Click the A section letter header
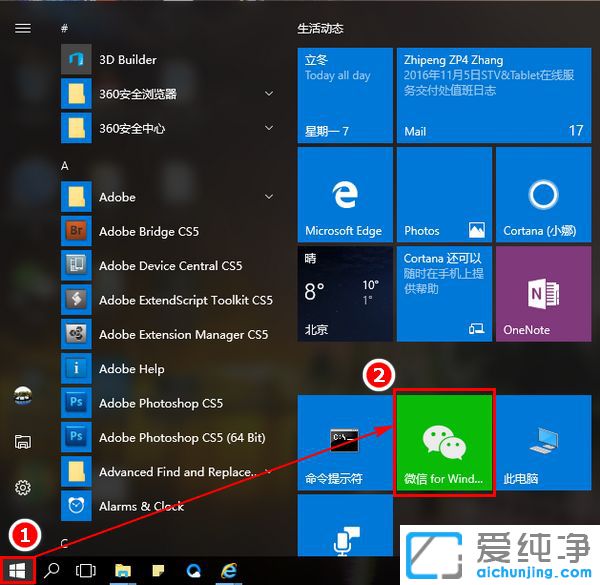The width and height of the screenshot is (600, 585). coord(65,166)
